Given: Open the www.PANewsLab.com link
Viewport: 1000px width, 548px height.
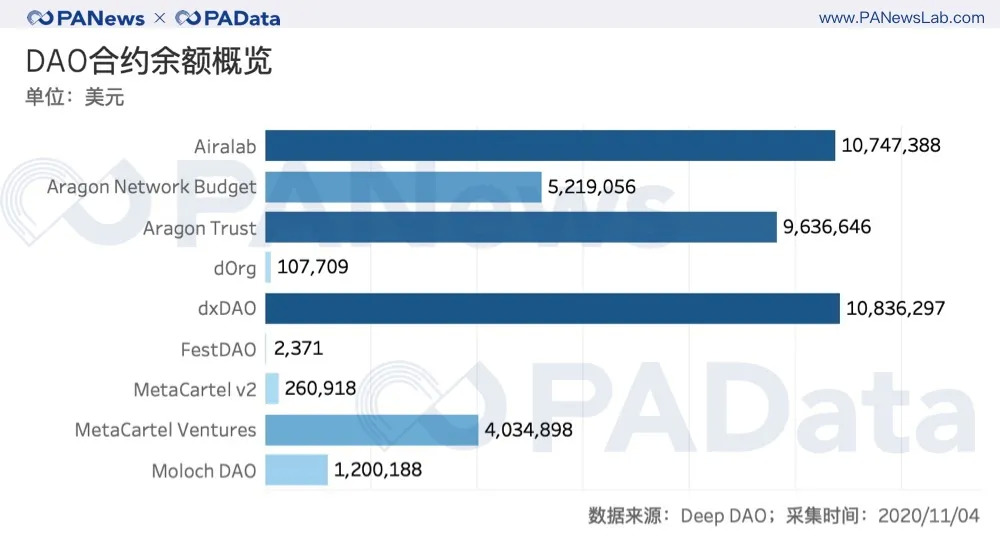Looking at the screenshot, I should 901,18.
